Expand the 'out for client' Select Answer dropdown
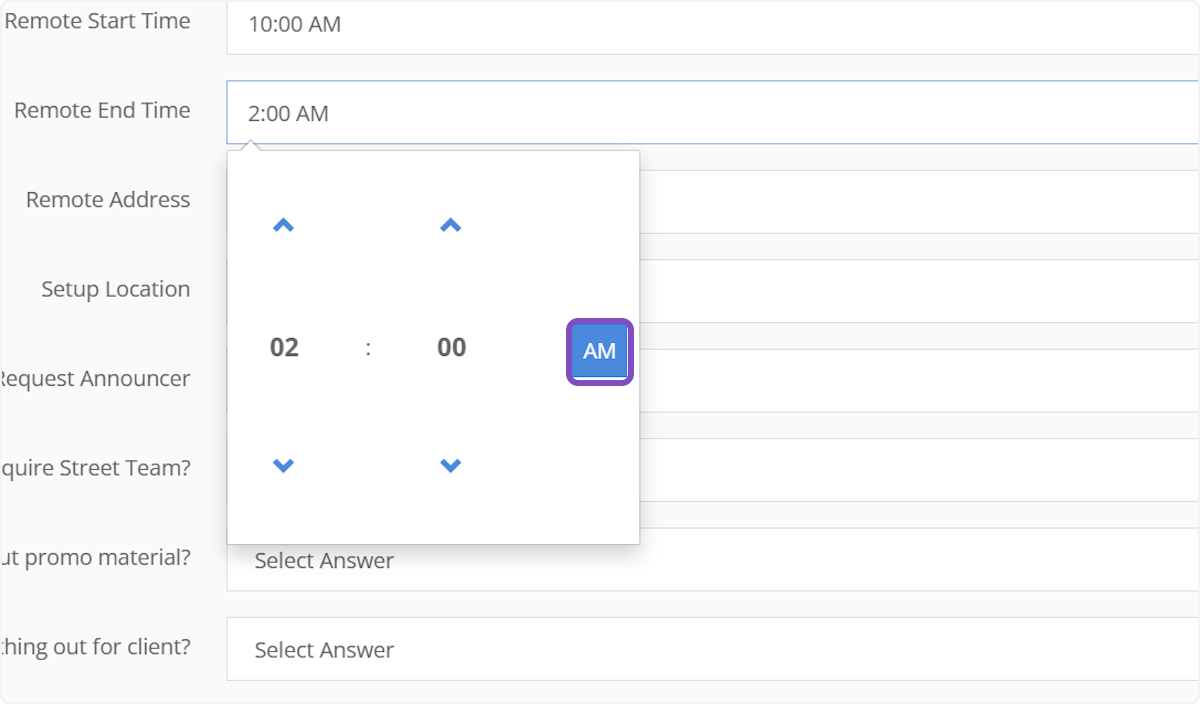The image size is (1200, 704). click(710, 650)
